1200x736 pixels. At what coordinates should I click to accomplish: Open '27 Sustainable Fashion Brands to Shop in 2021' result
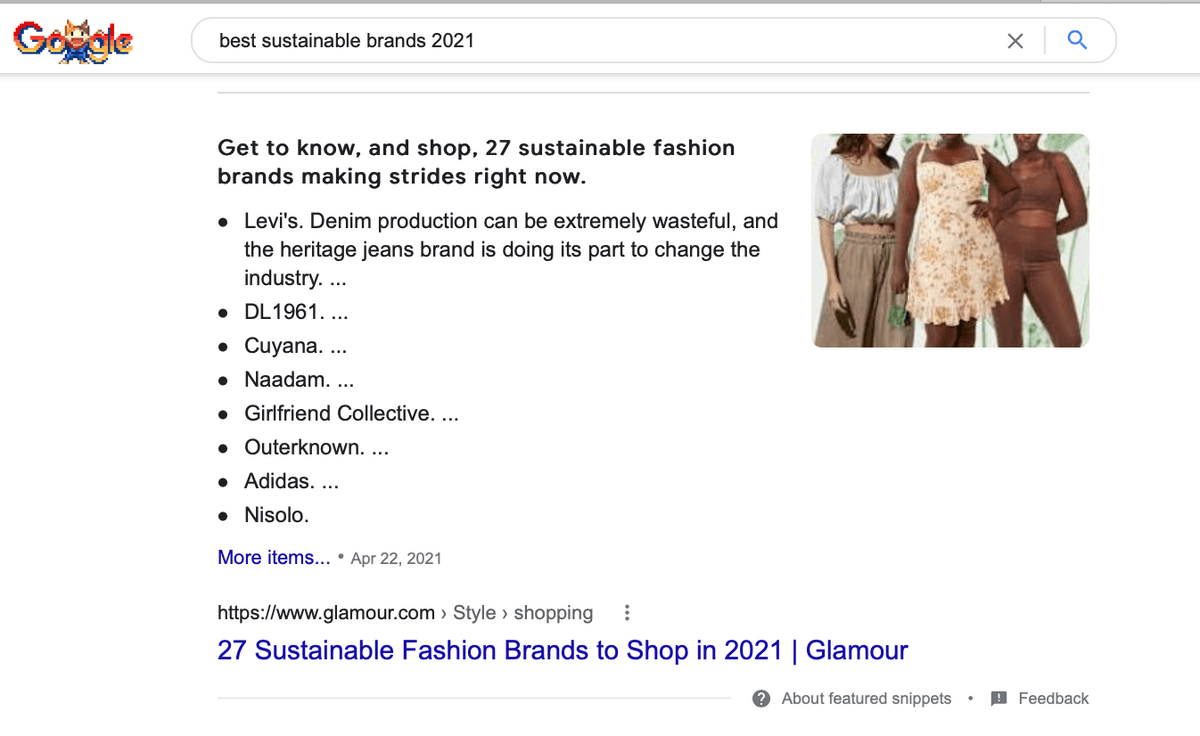(x=562, y=650)
